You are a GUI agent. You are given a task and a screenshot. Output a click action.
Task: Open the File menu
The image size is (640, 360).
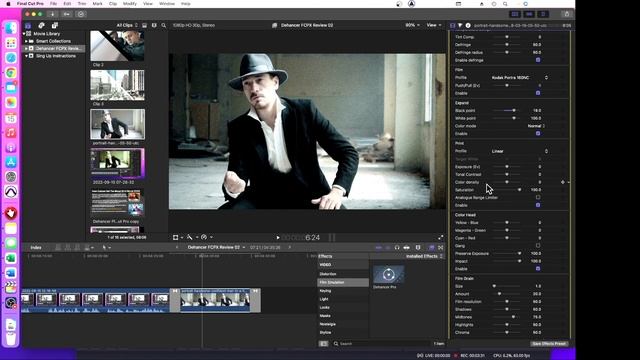coord(53,4)
